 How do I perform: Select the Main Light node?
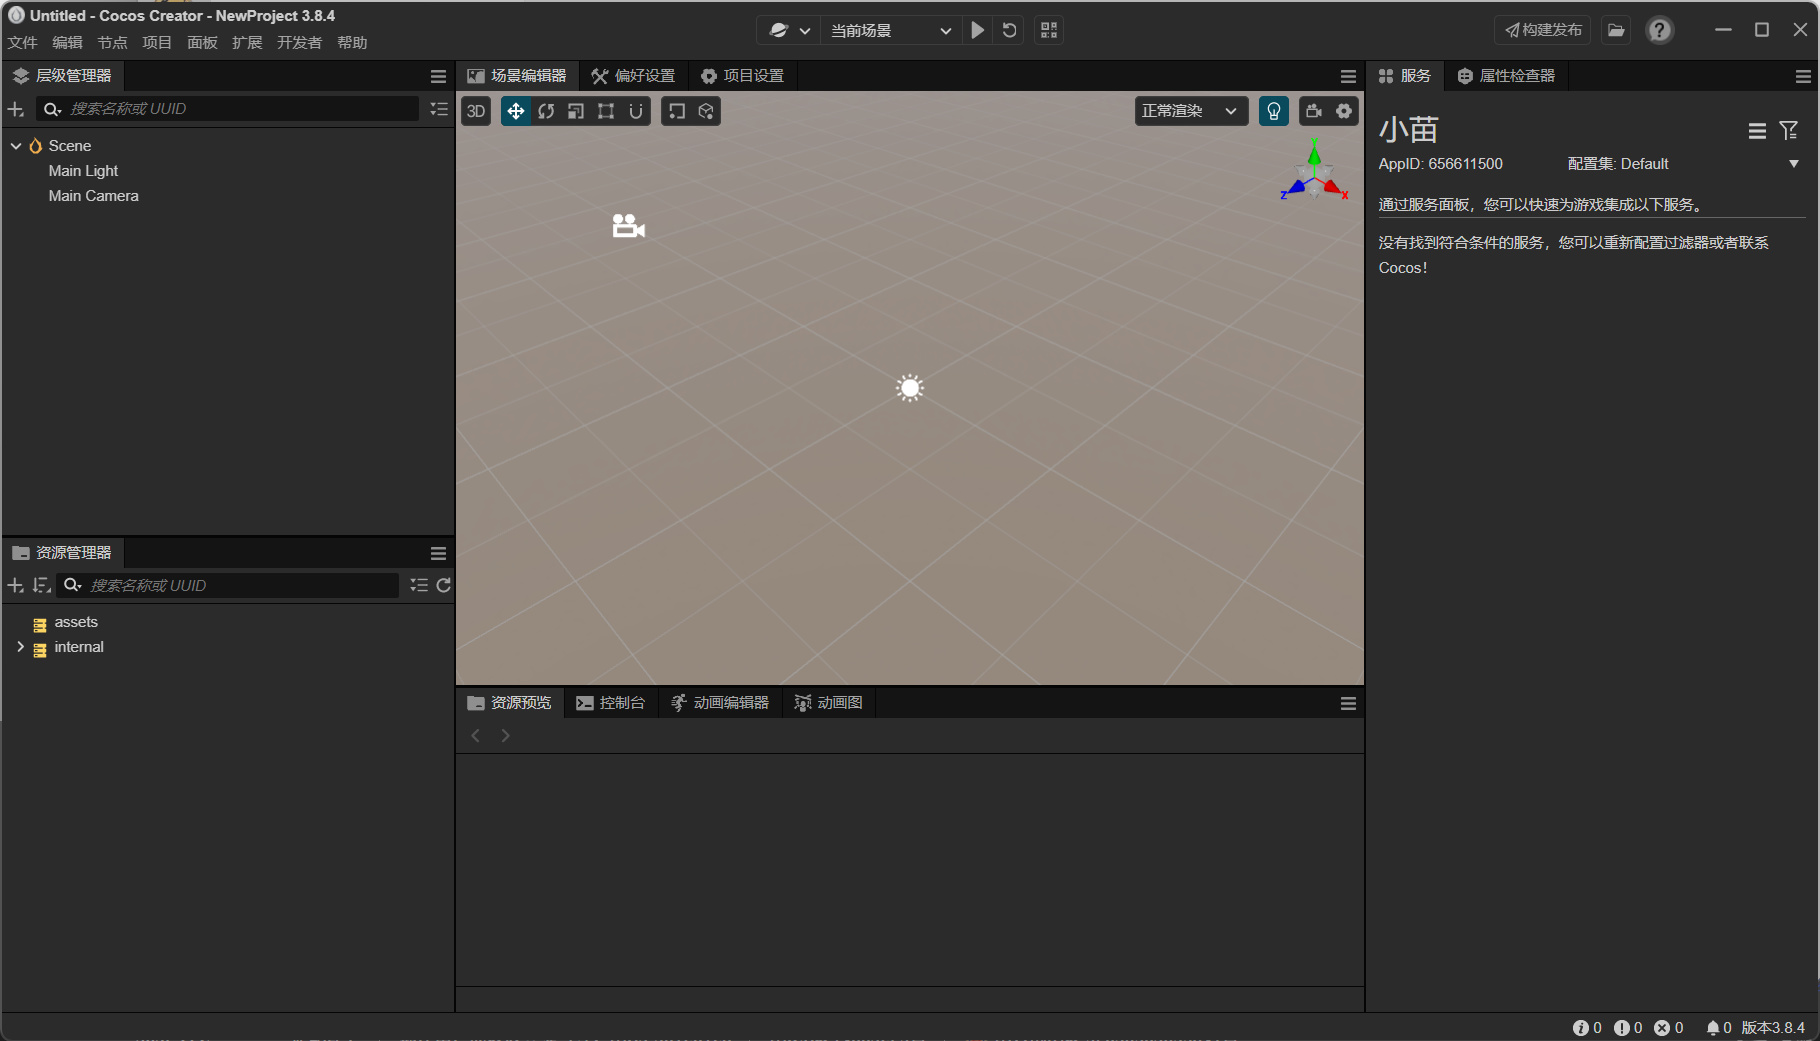point(83,171)
